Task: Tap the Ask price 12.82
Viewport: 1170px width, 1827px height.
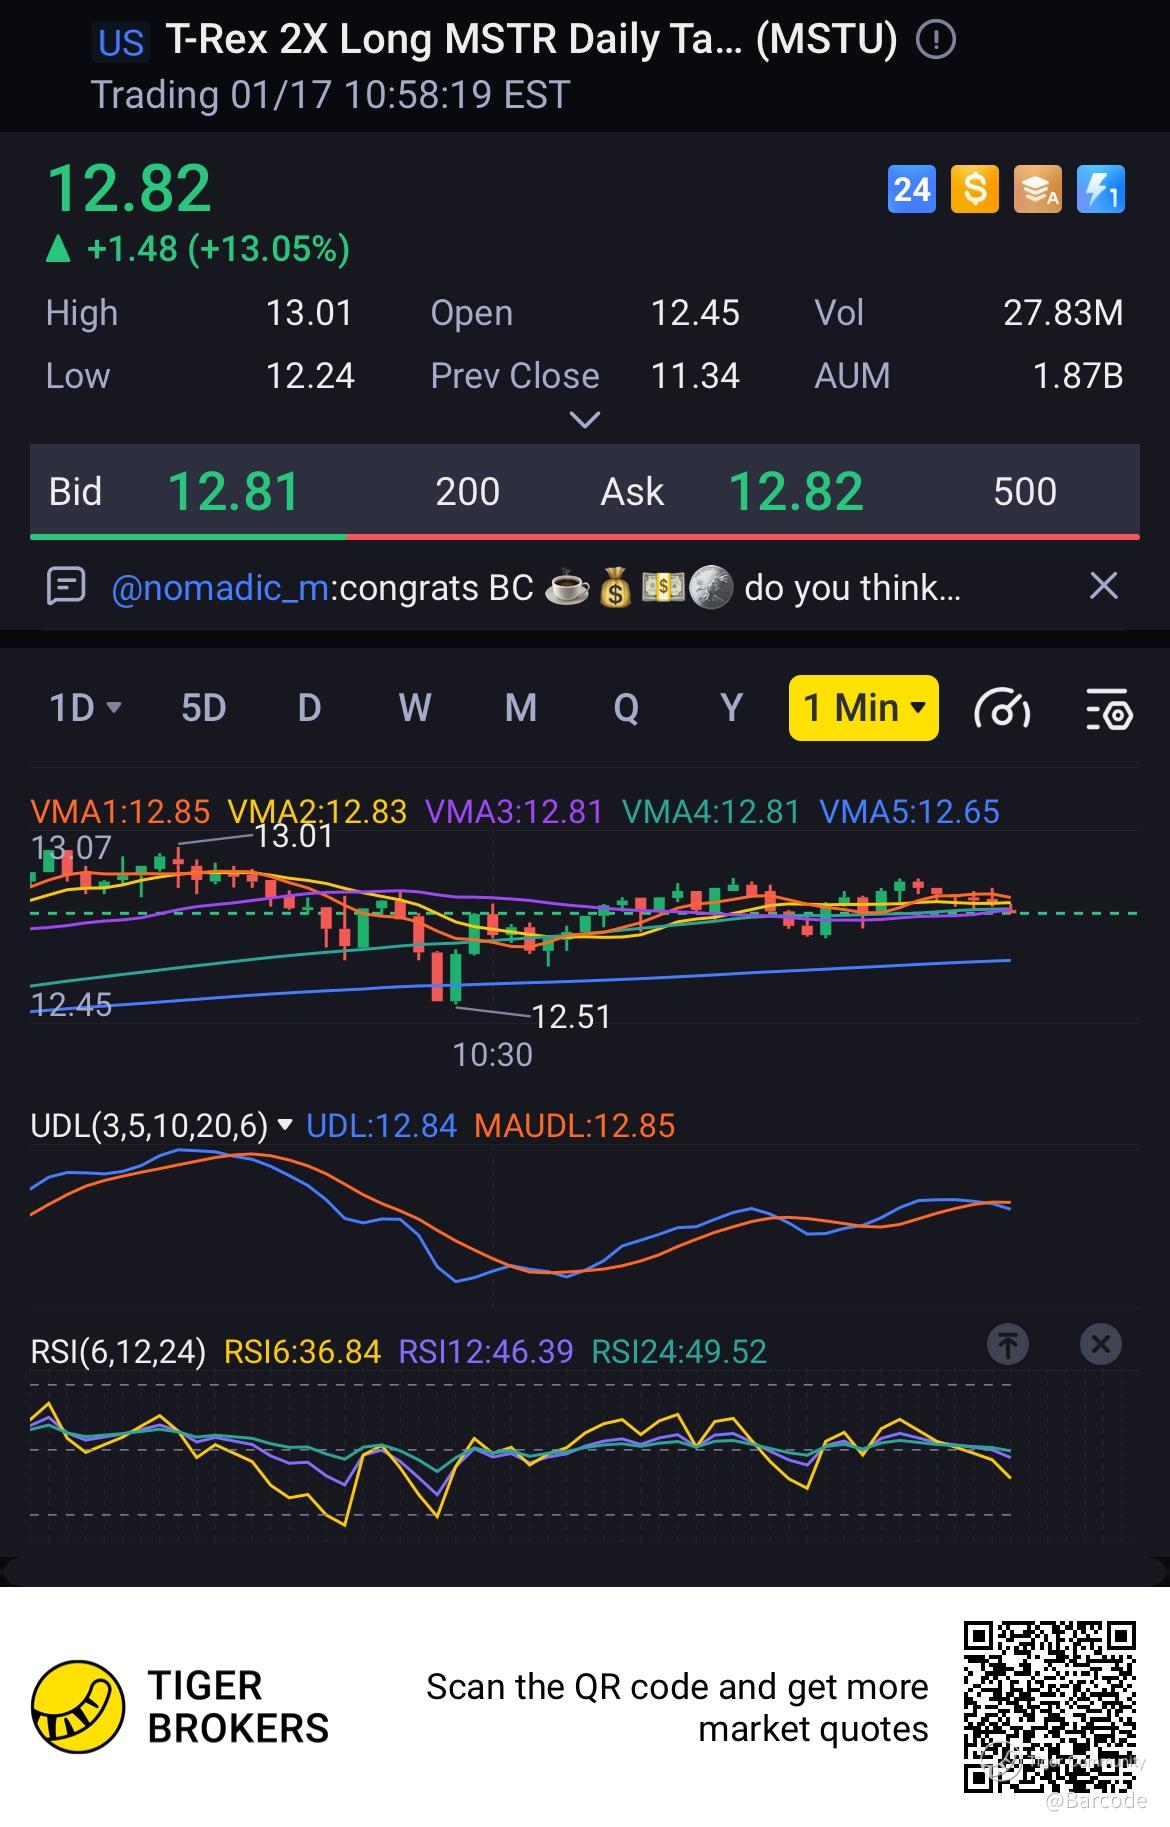Action: pyautogui.click(x=796, y=491)
